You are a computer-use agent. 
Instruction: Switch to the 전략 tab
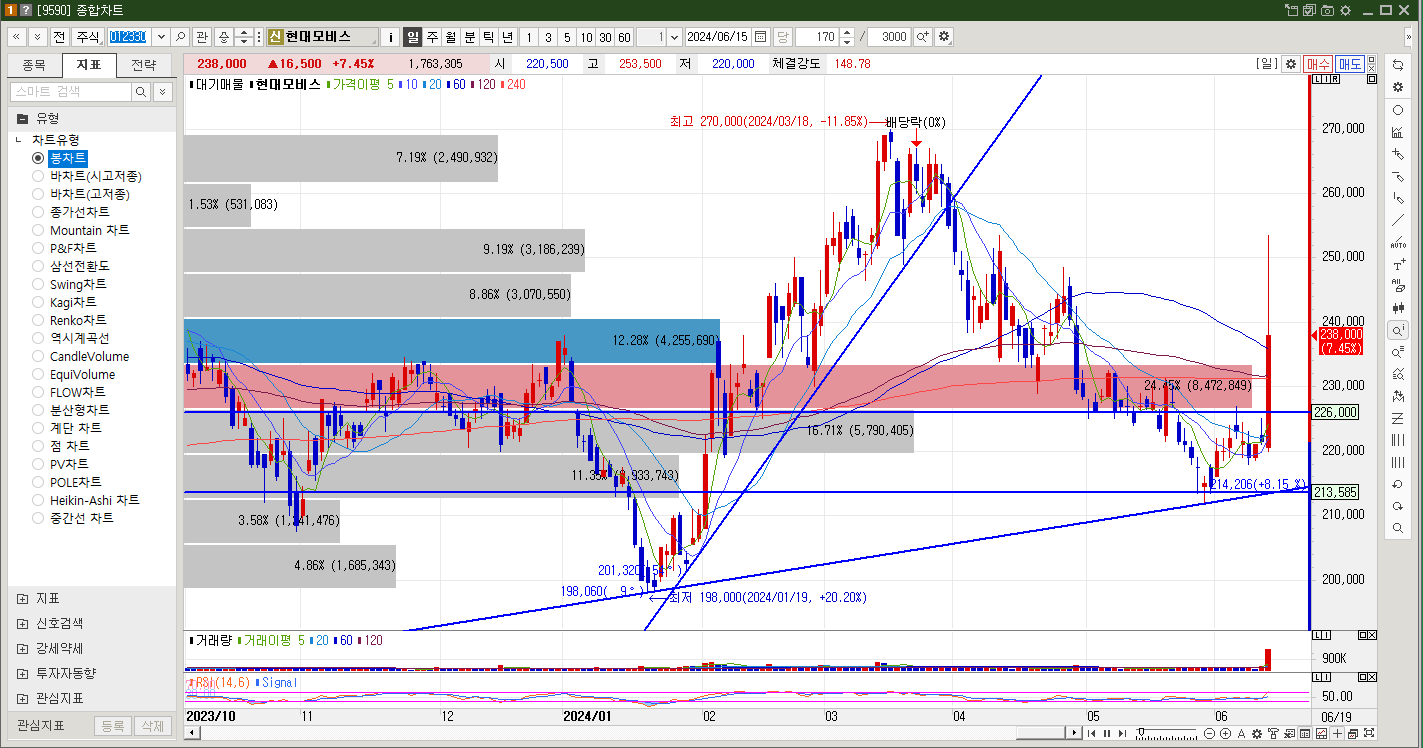(x=144, y=65)
